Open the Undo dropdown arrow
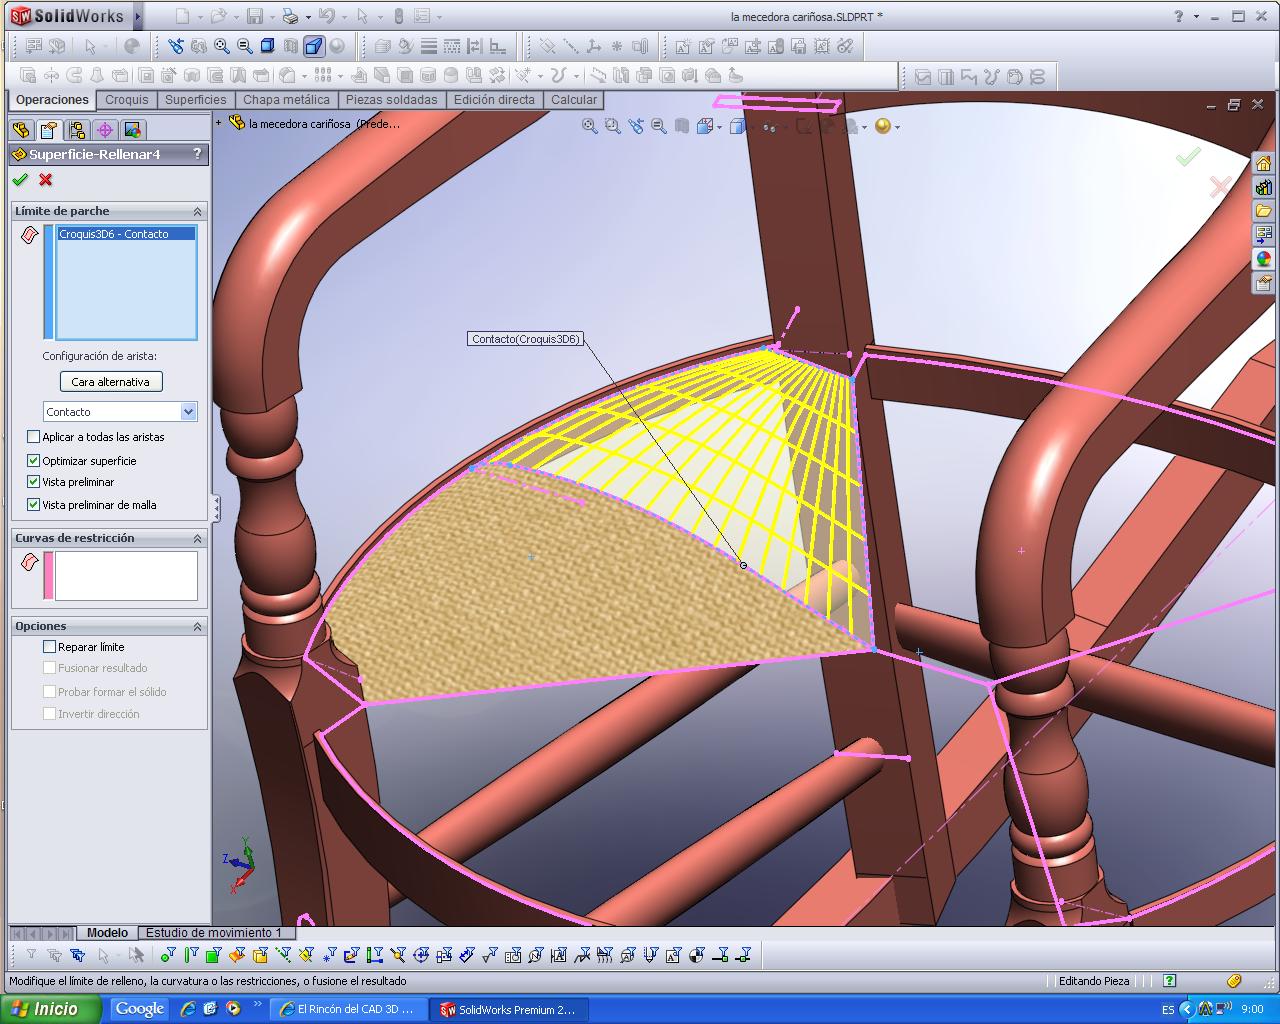The width and height of the screenshot is (1280, 1024). (x=343, y=17)
